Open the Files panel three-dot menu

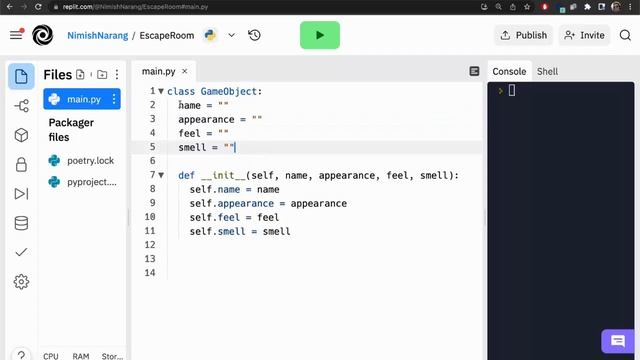tap(117, 74)
